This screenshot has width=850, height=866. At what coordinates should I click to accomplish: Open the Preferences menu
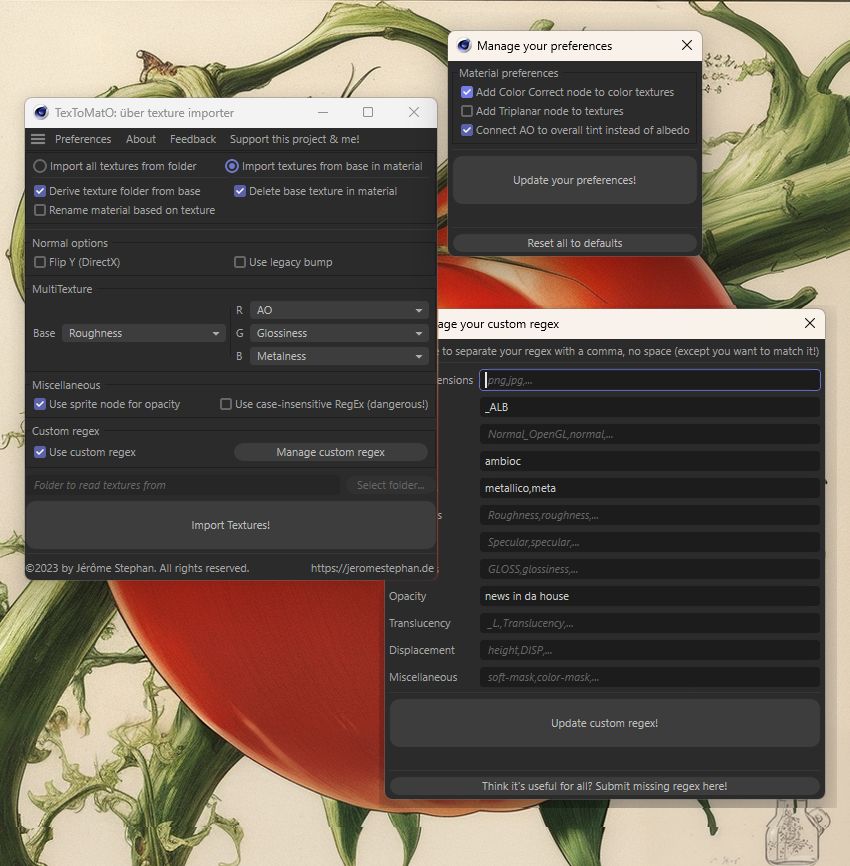coord(83,139)
